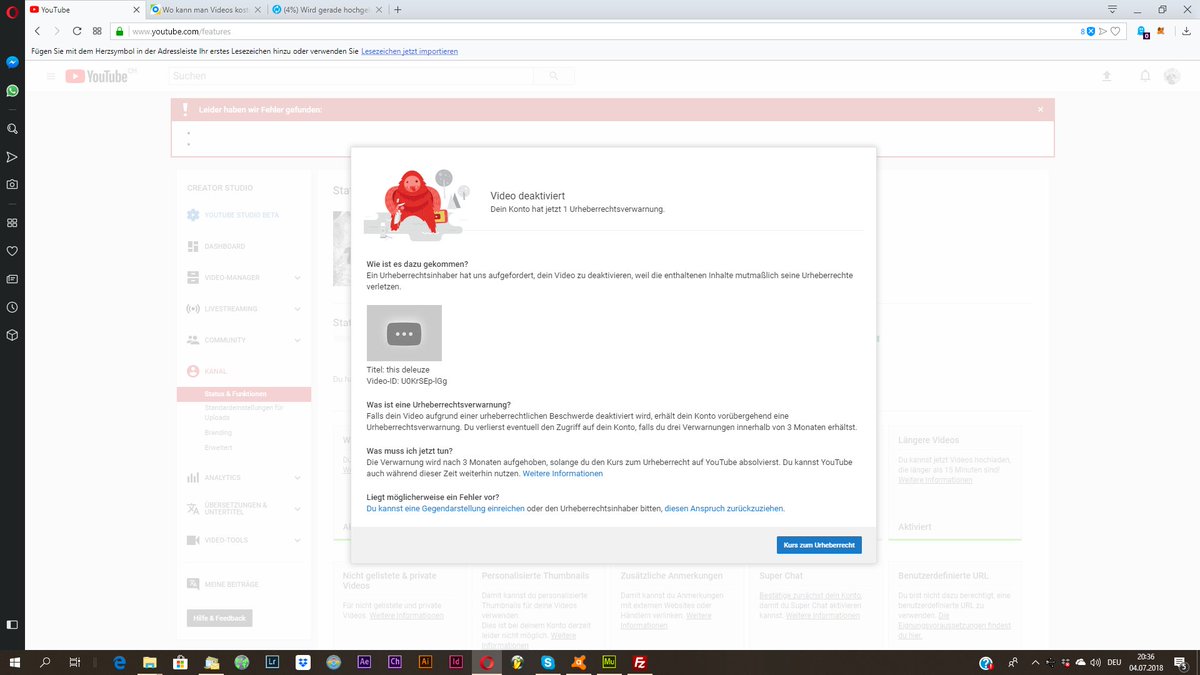Open YouTube notifications bell

pyautogui.click(x=1145, y=76)
